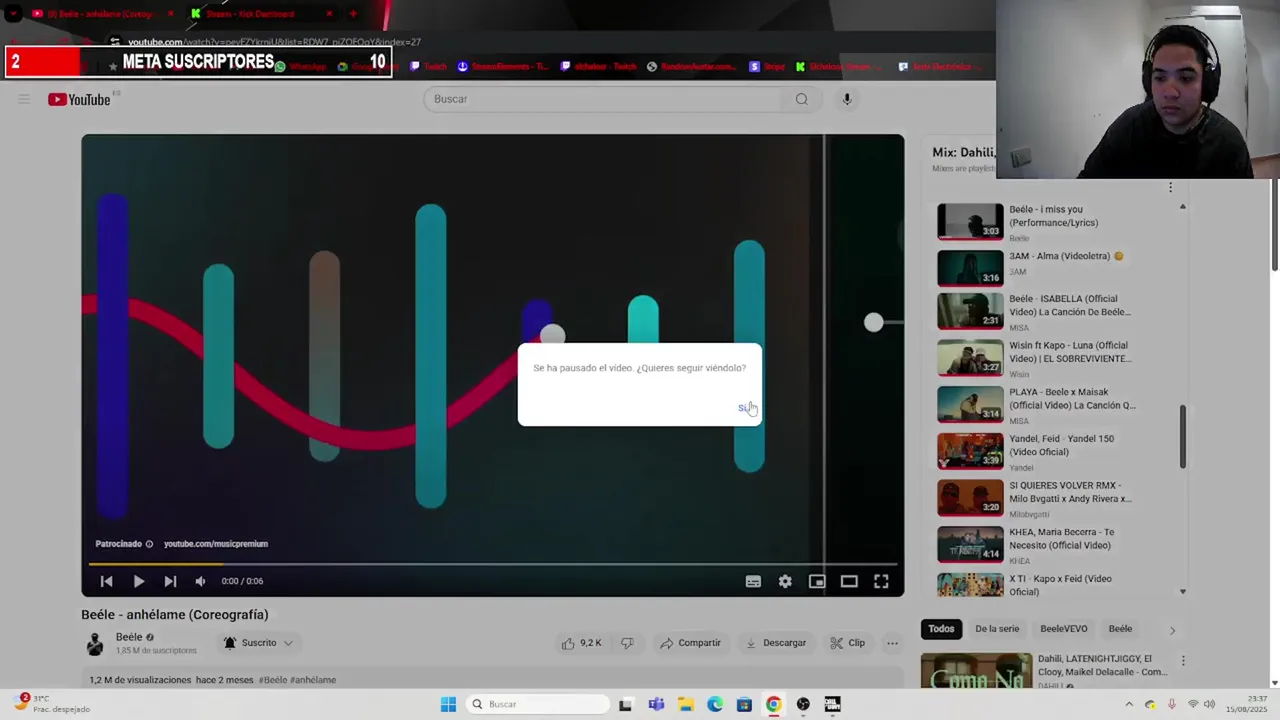Go to the YouTube home logo

tap(79, 99)
